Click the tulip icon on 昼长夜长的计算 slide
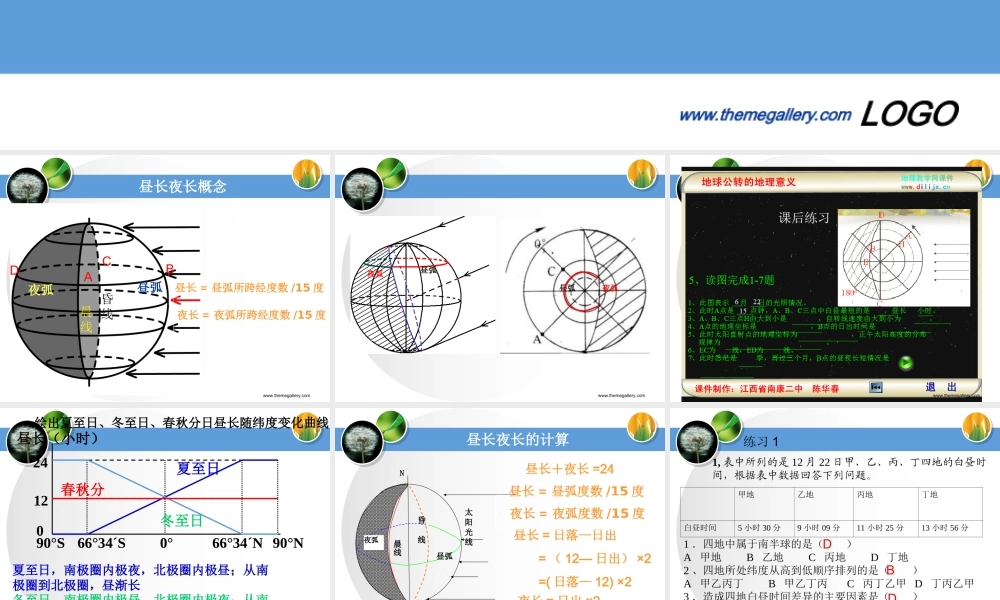 [x=644, y=427]
